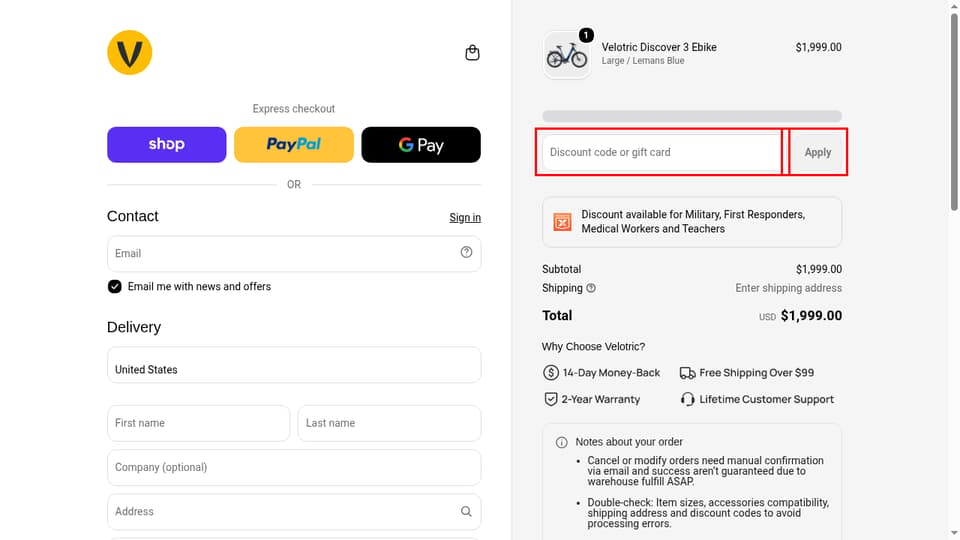Click the Free Shipping truck icon
Viewport: 960px width, 540px height.
pos(688,373)
